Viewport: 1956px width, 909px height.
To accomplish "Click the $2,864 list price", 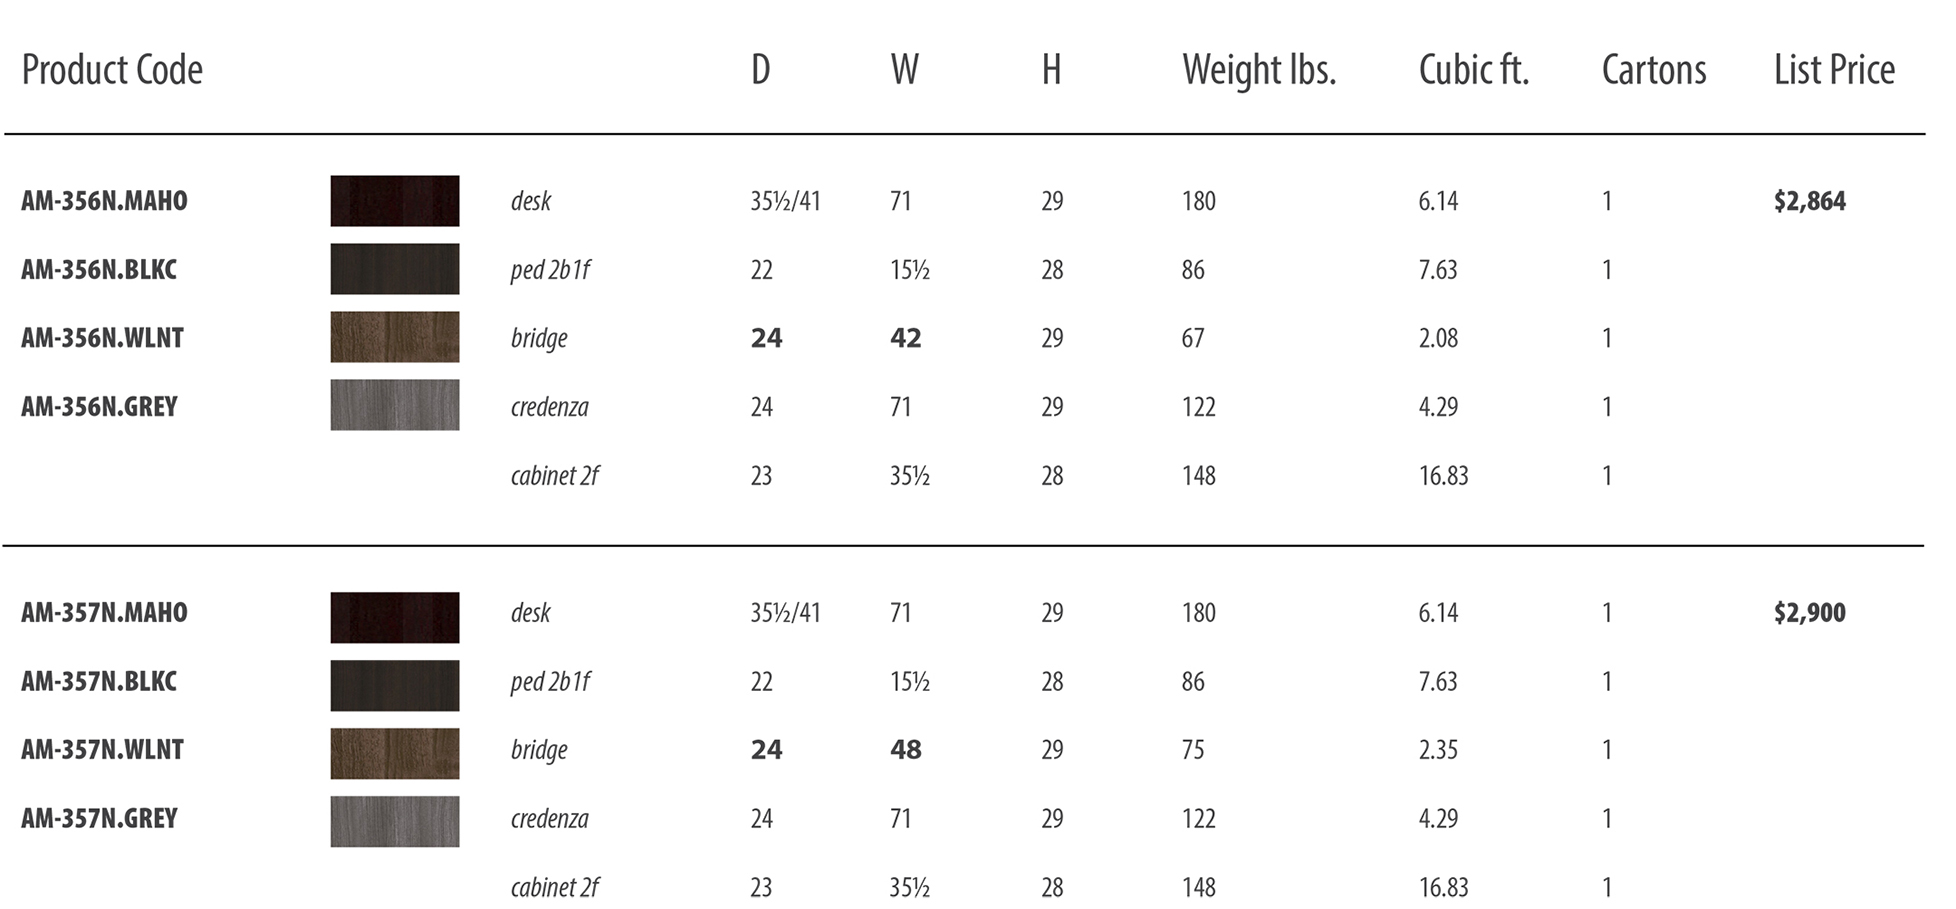I will 1810,201.
